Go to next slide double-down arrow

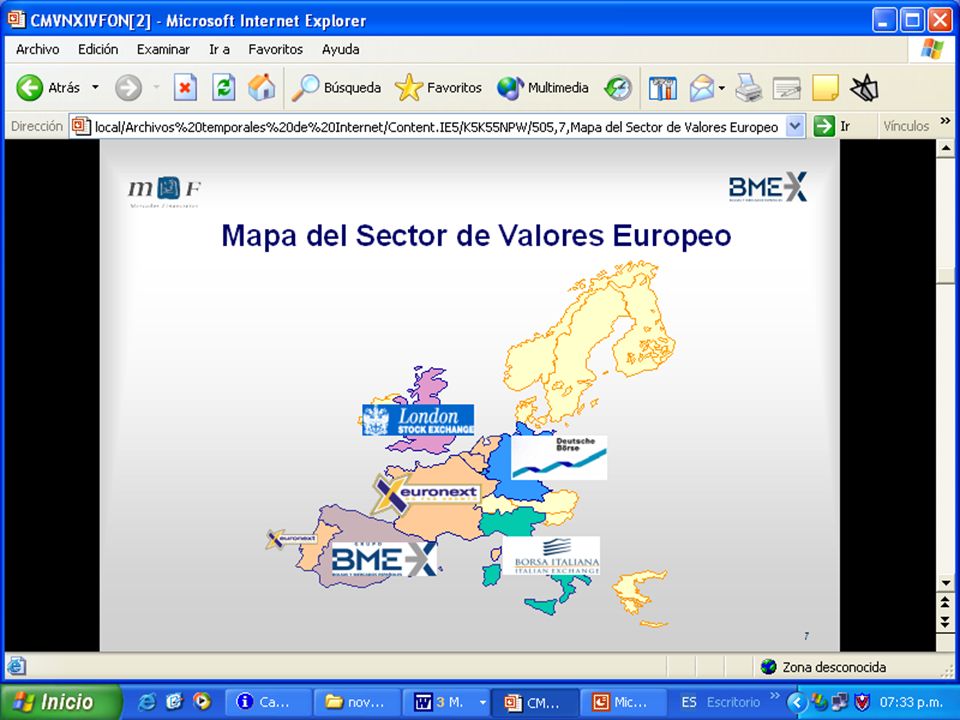coord(945,622)
